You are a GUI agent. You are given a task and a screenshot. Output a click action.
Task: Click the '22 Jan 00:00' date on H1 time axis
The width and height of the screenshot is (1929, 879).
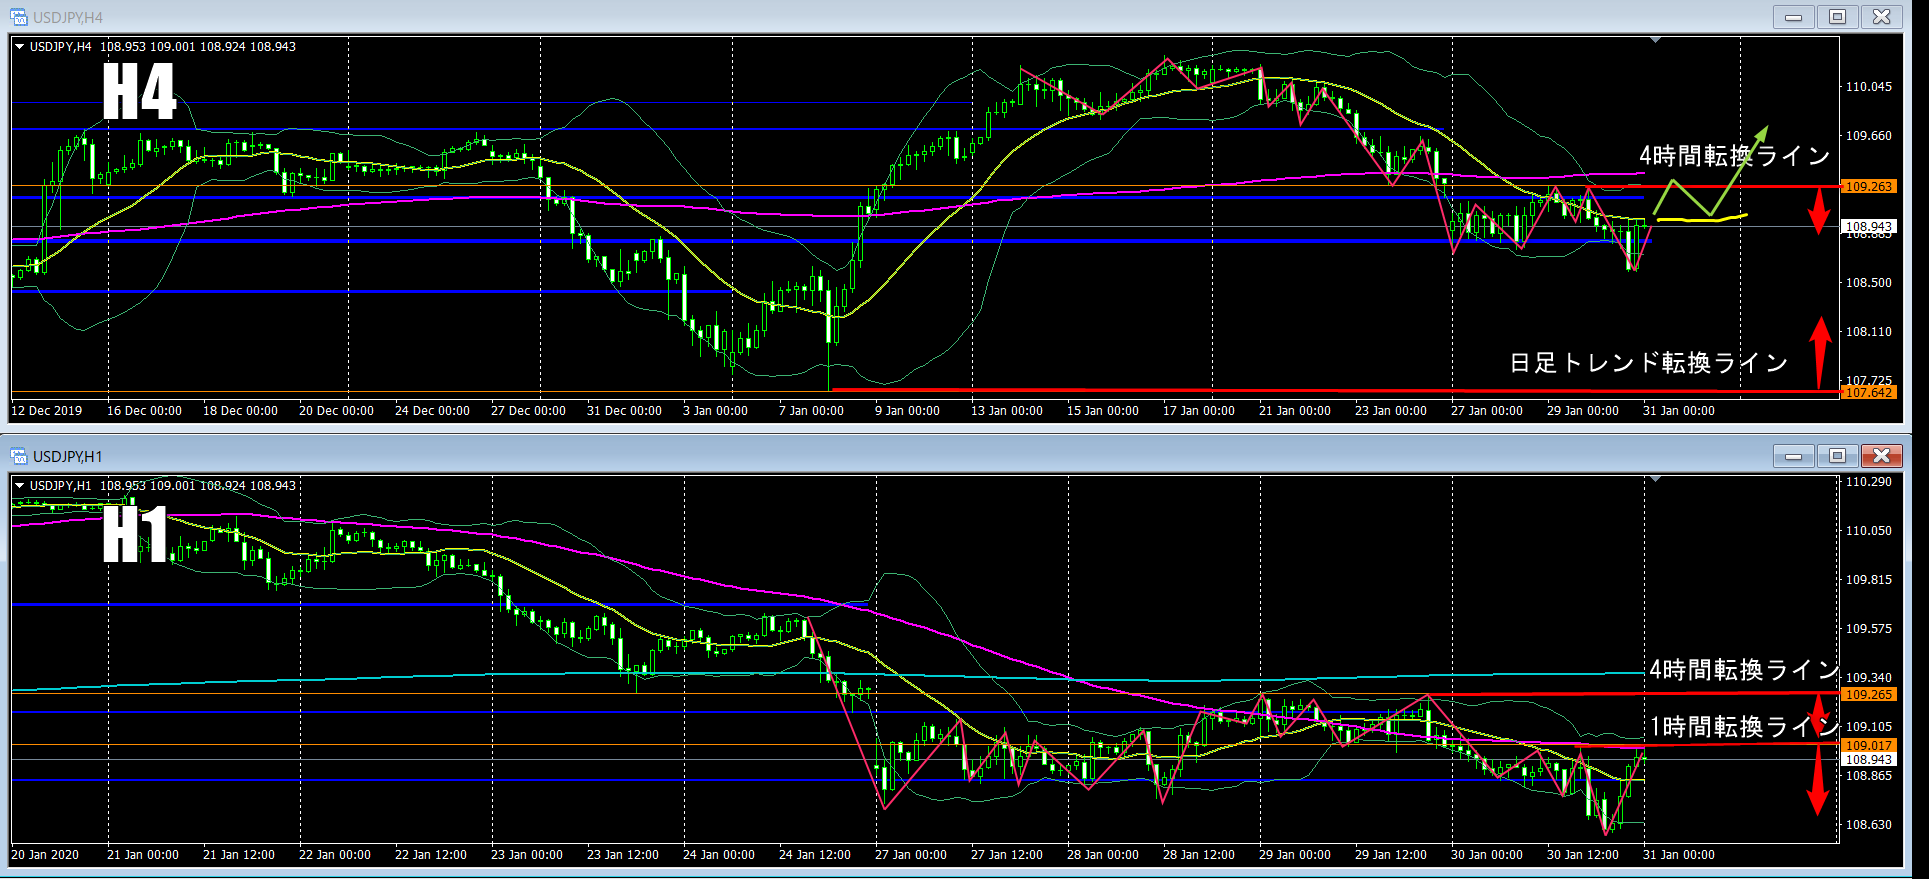click(335, 855)
